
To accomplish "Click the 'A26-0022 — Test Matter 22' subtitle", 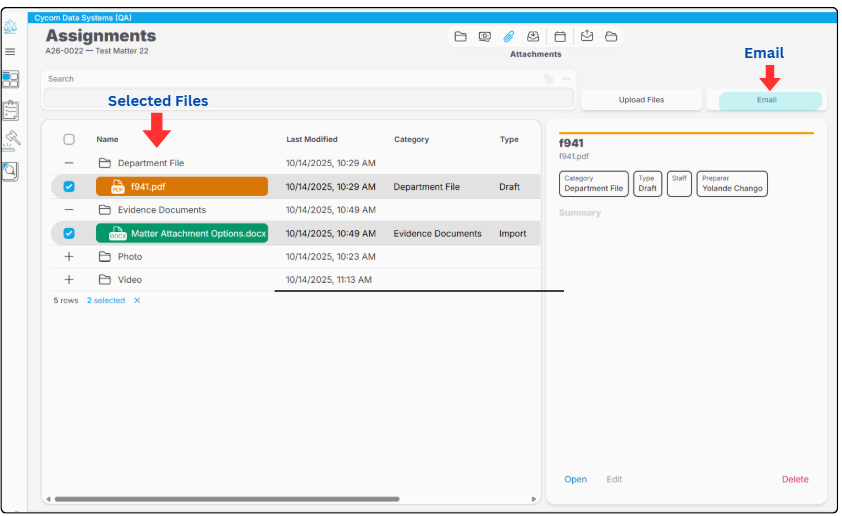I will tap(97, 51).
